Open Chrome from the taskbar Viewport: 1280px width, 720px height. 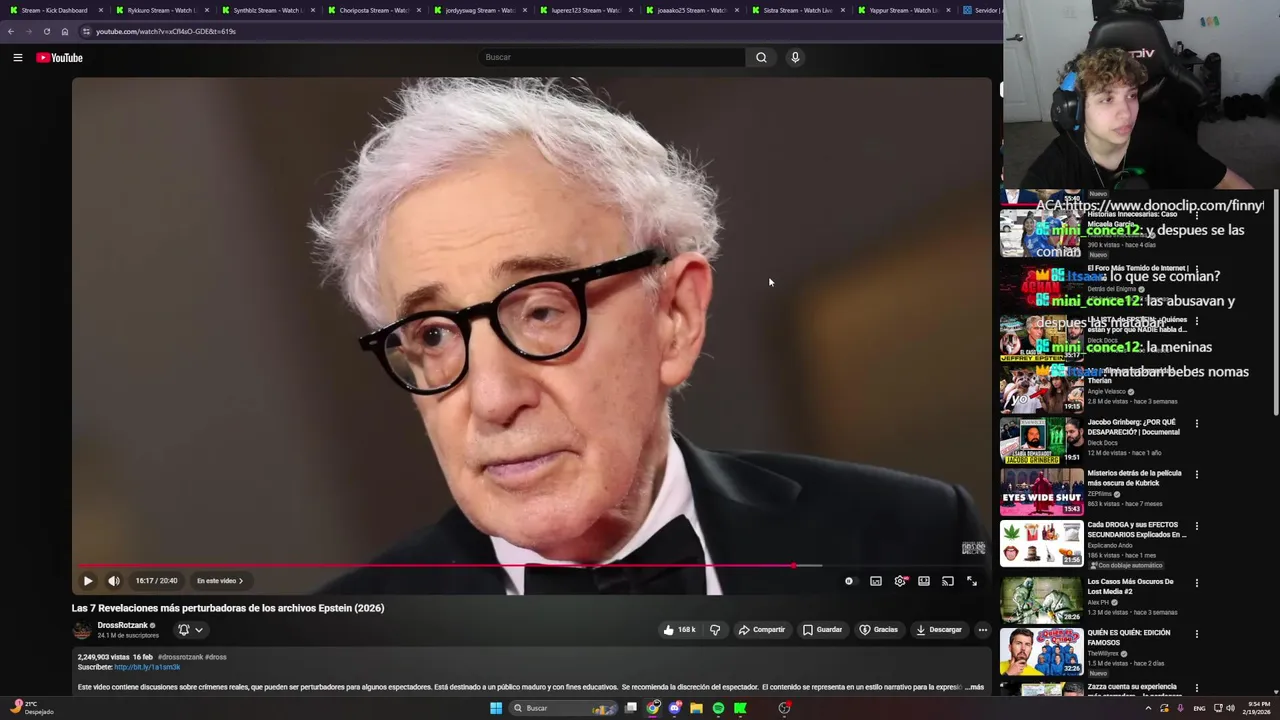[x=653, y=708]
